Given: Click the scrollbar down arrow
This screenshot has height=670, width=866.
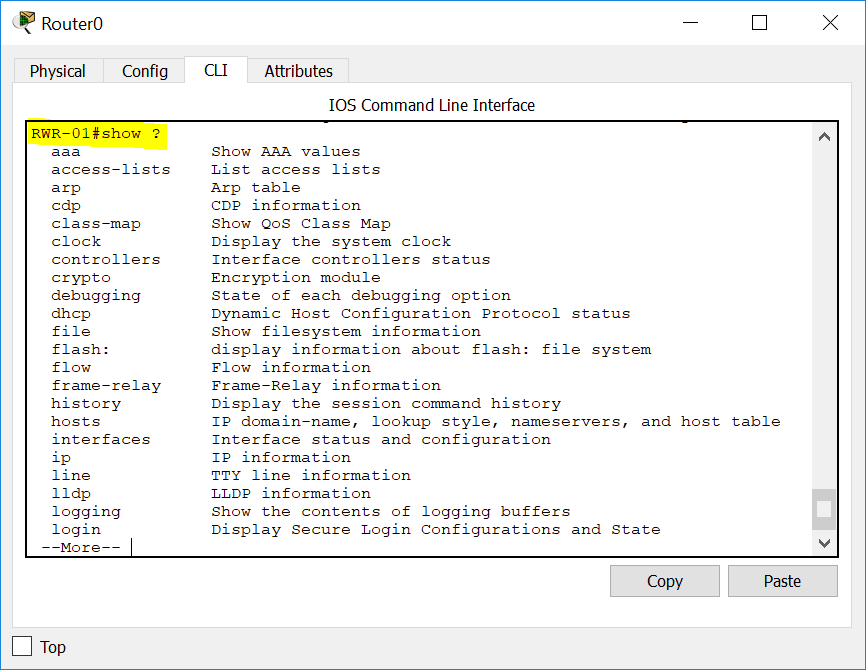Looking at the screenshot, I should tap(823, 543).
